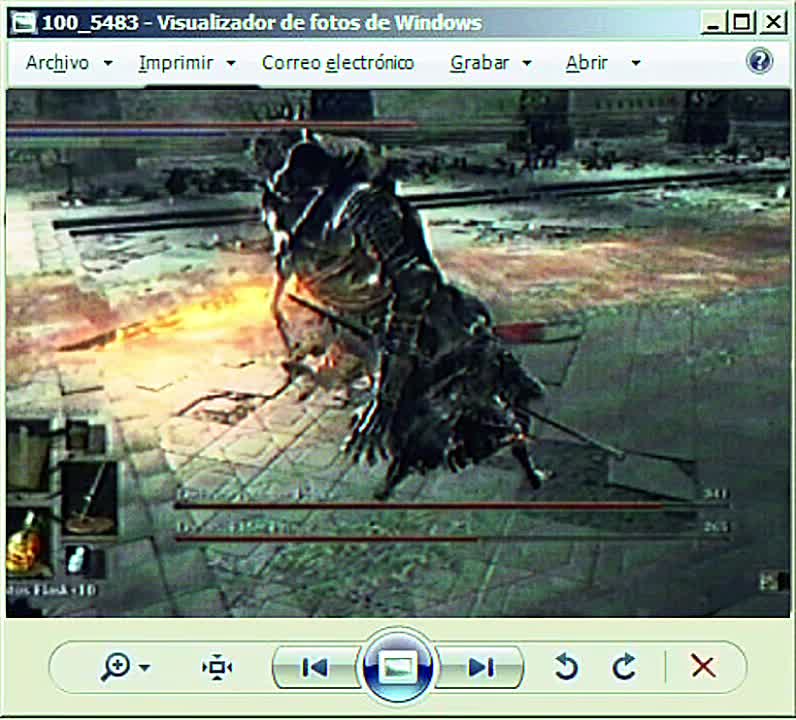796x720 pixels.
Task: Open the blue Help question-mark icon
Action: click(759, 61)
